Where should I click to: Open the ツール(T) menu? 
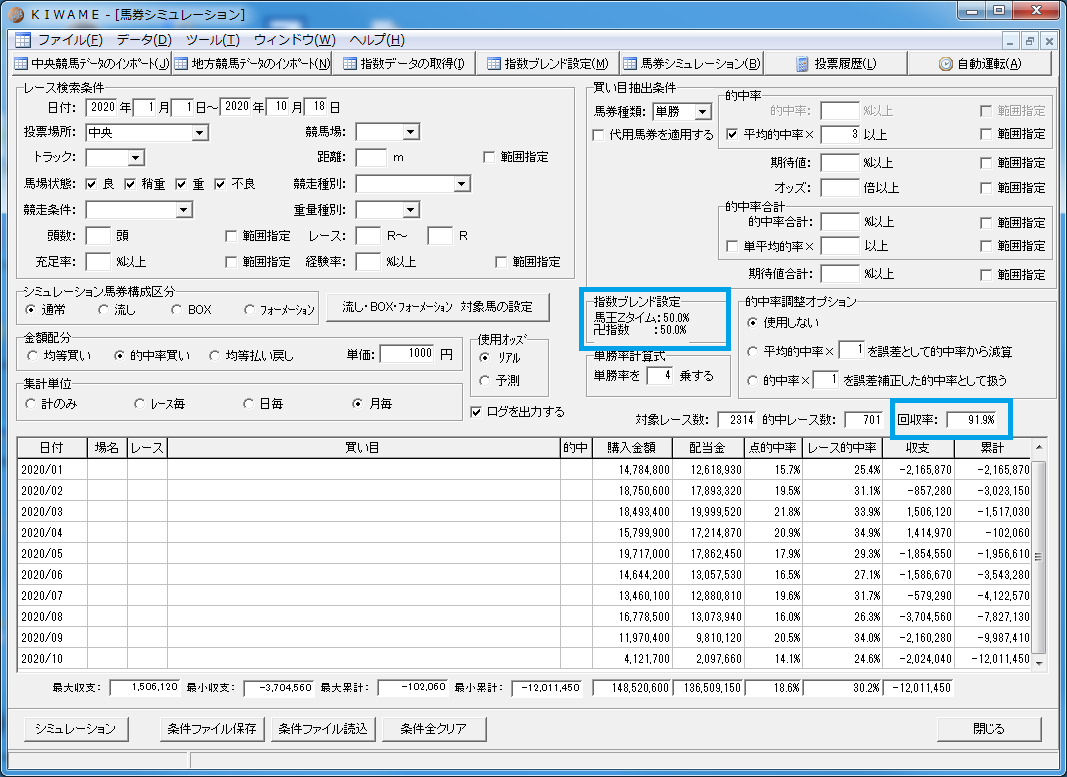(213, 40)
